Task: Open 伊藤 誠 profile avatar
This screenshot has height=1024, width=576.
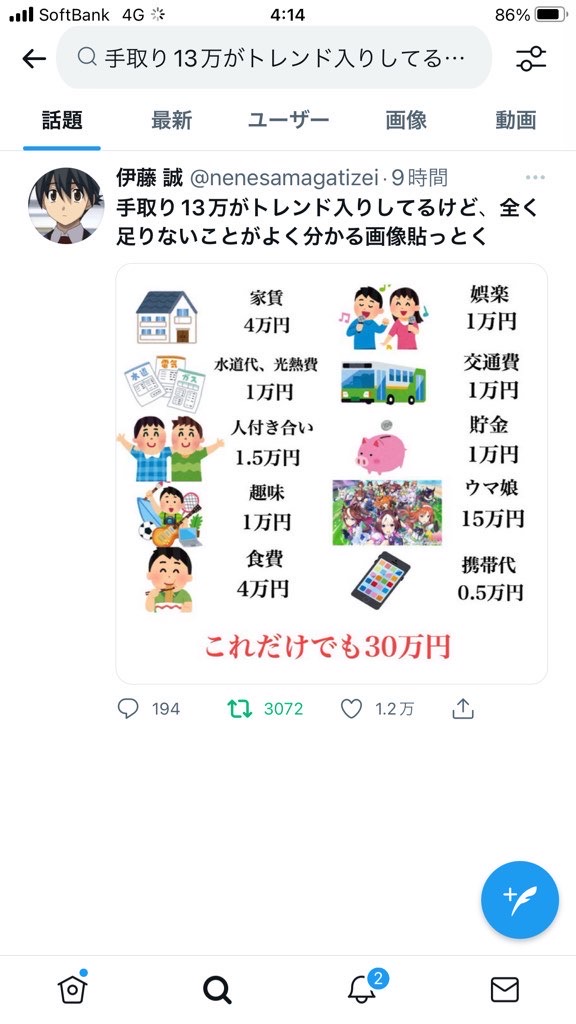Action: coord(66,206)
